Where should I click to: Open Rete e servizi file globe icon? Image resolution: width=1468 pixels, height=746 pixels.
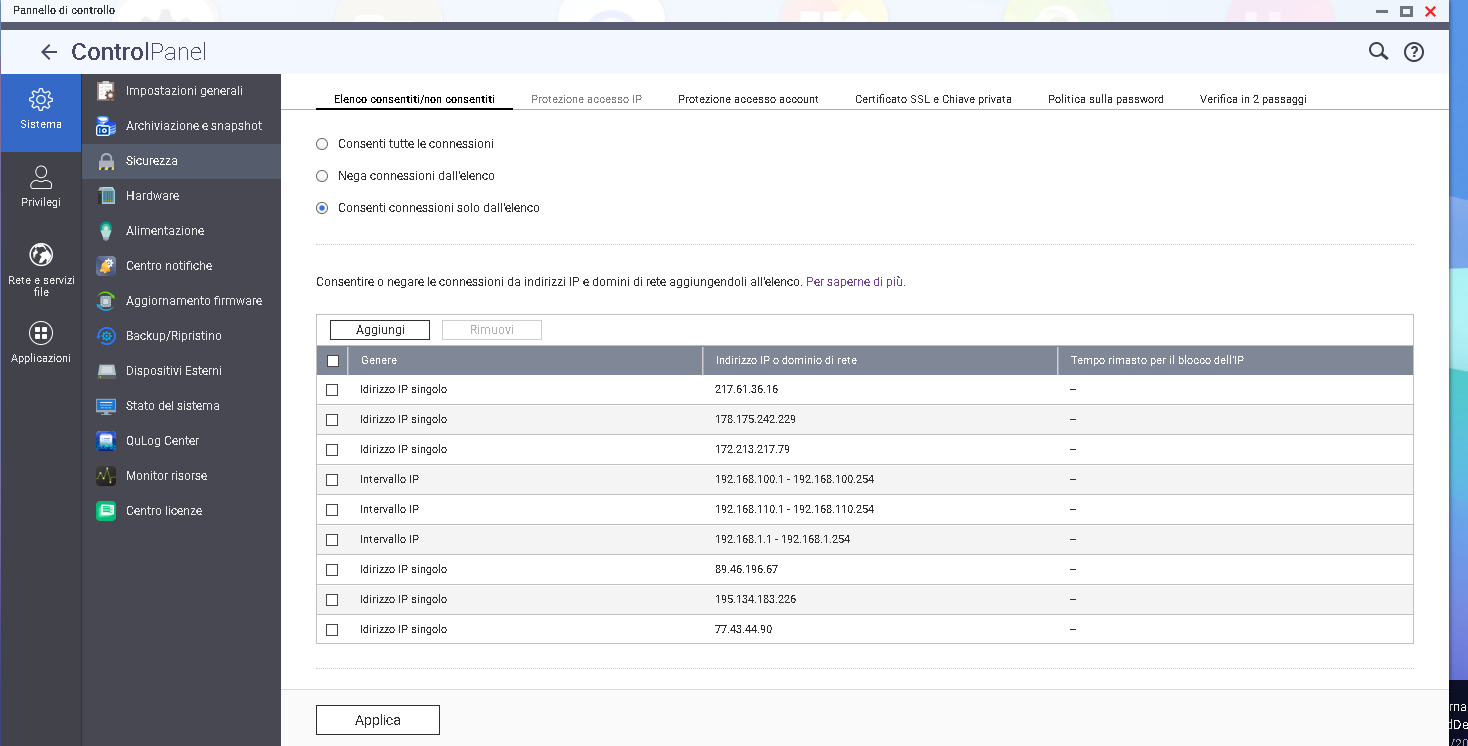point(41,255)
